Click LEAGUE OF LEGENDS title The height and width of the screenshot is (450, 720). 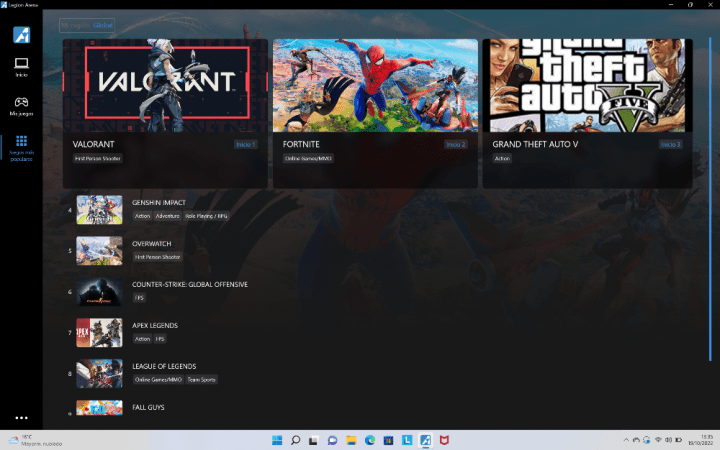(164, 366)
